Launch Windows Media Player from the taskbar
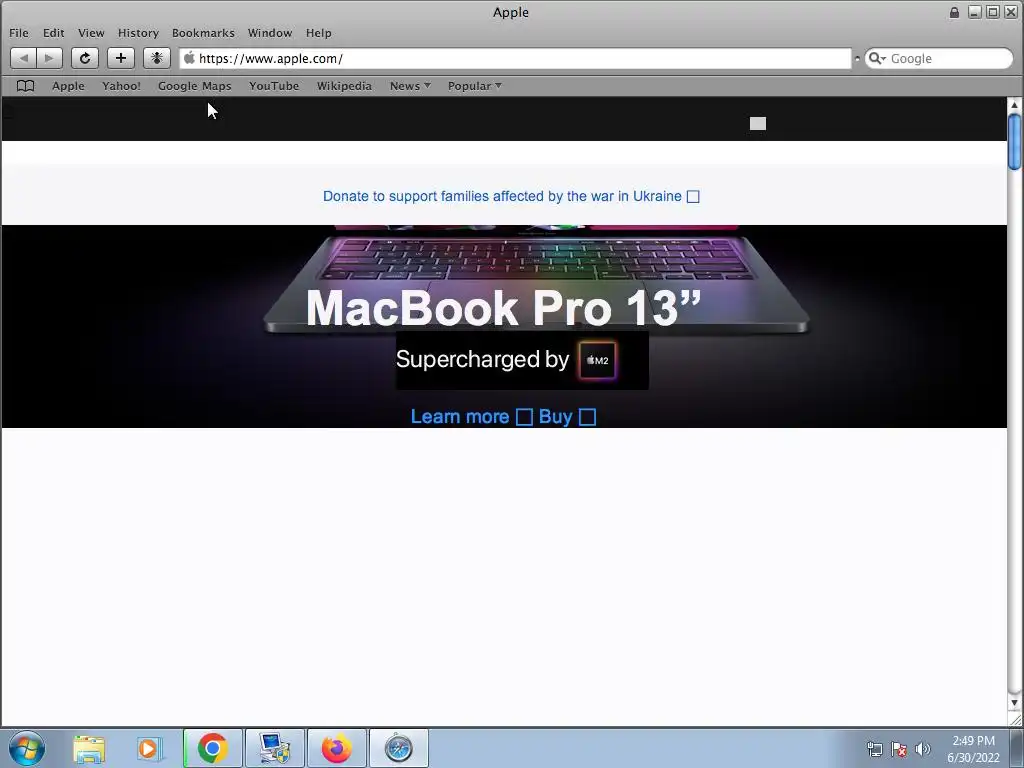This screenshot has width=1024, height=768. click(x=150, y=748)
